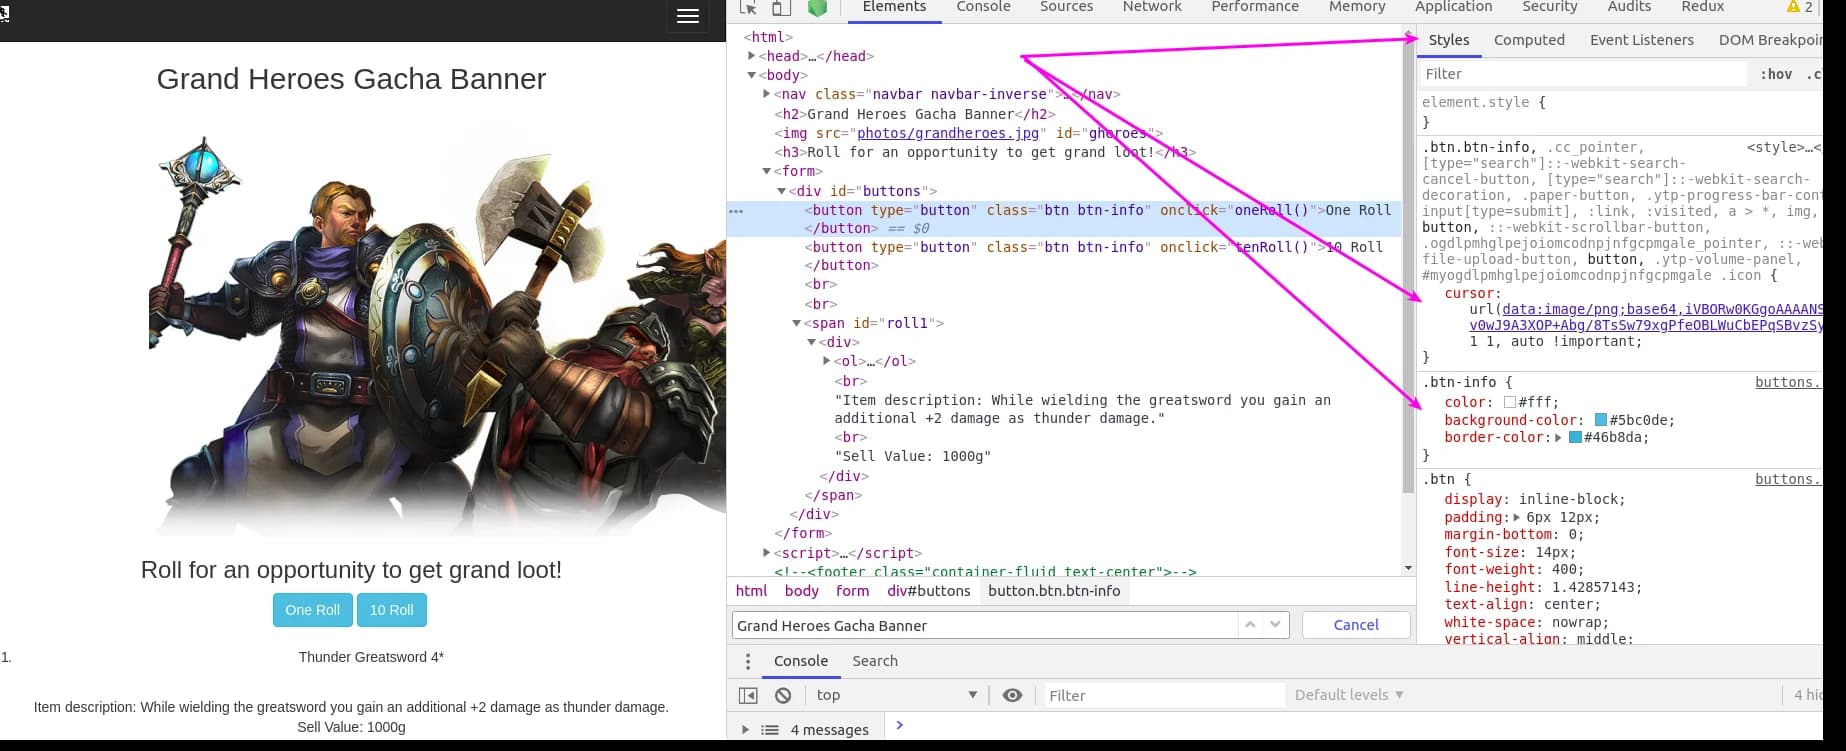The image size is (1846, 751).
Task: Expand the head element node
Action: 752,56
